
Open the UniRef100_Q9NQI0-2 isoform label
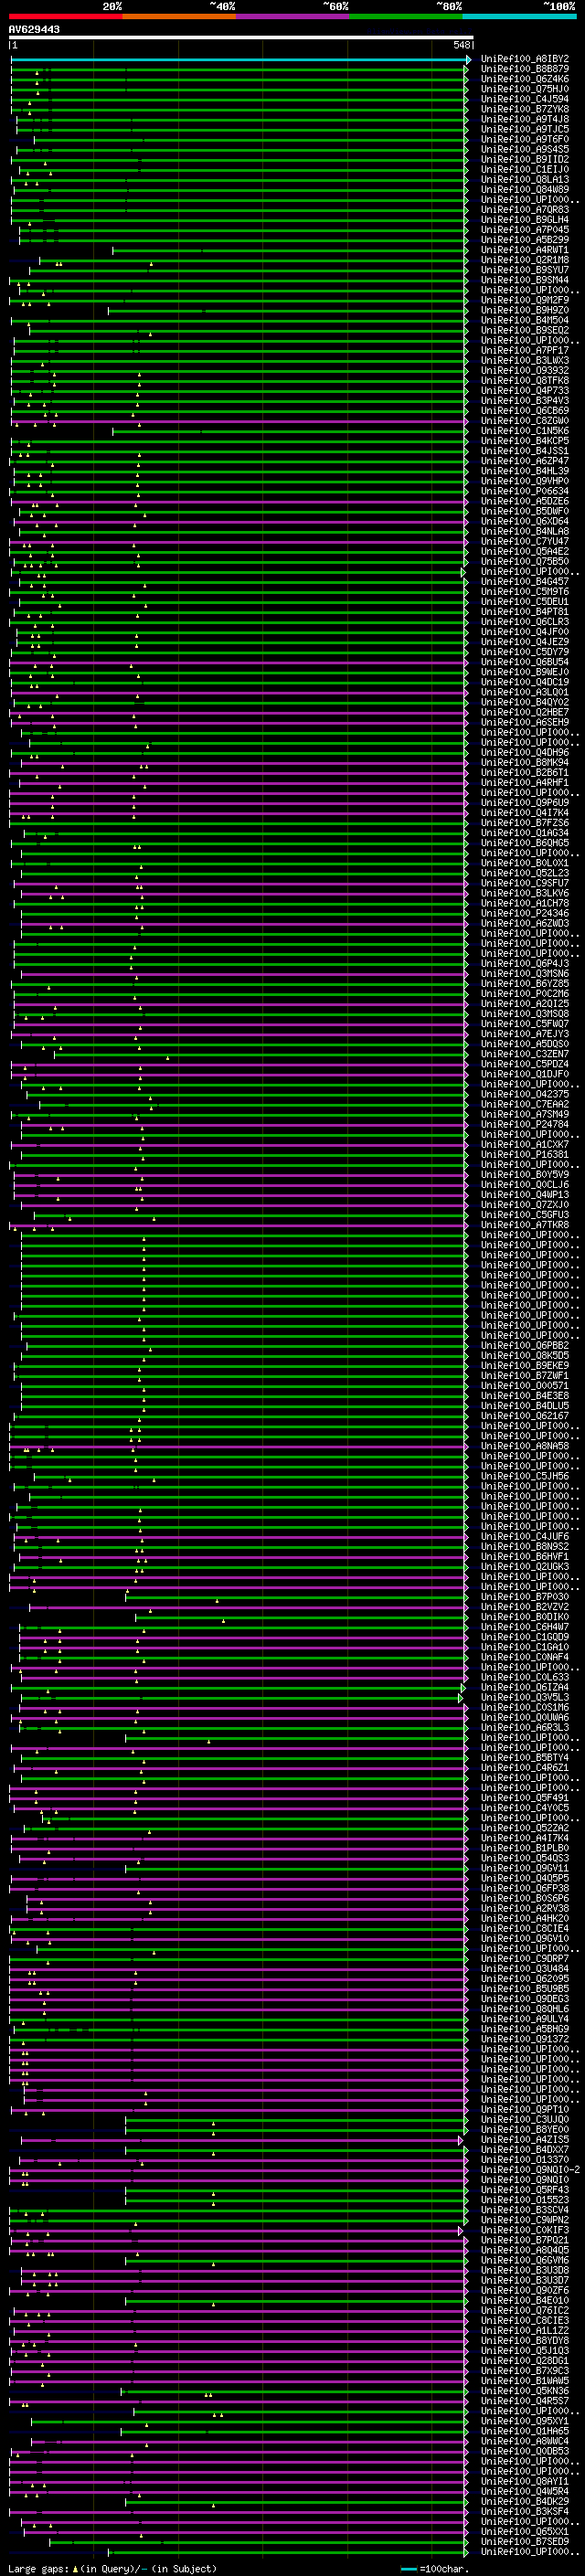pyautogui.click(x=530, y=2170)
